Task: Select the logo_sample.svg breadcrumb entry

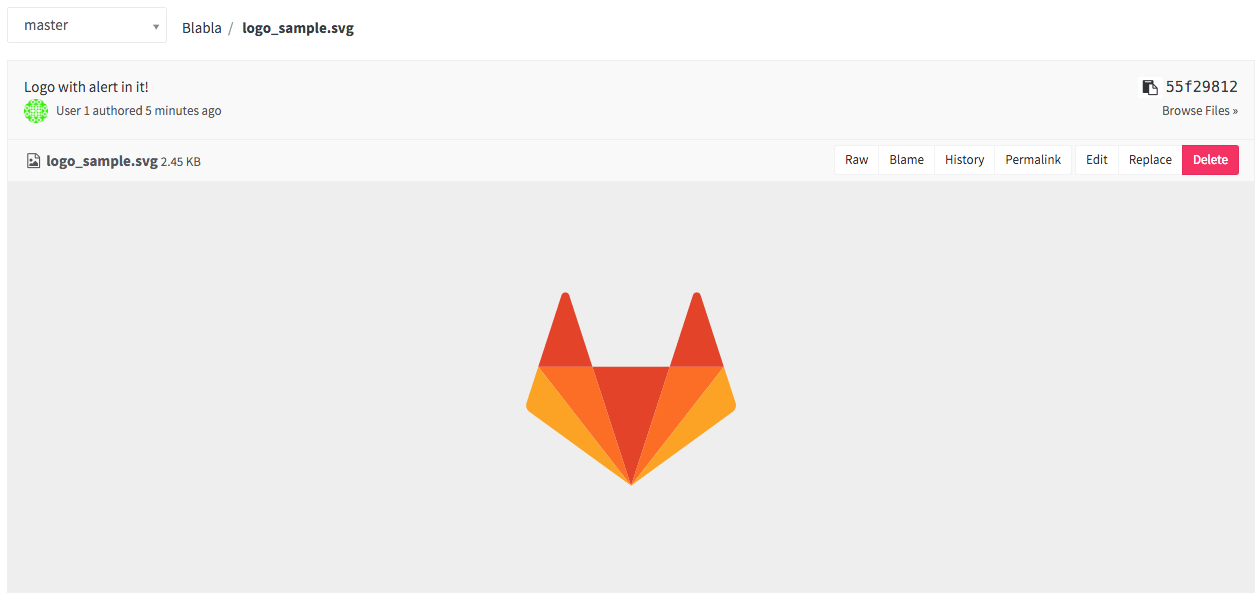Action: 297,27
